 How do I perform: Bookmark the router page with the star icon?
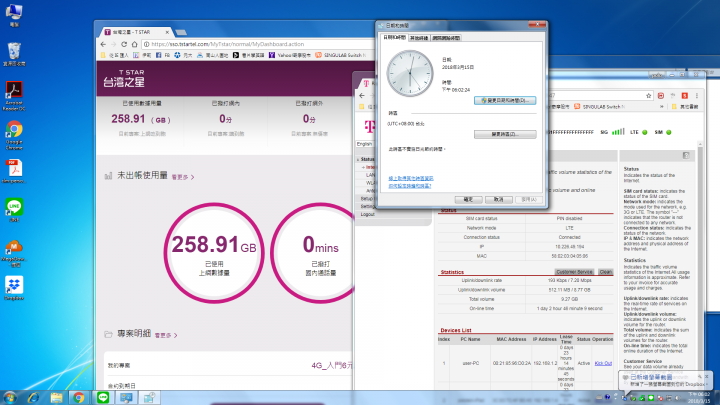pos(648,96)
